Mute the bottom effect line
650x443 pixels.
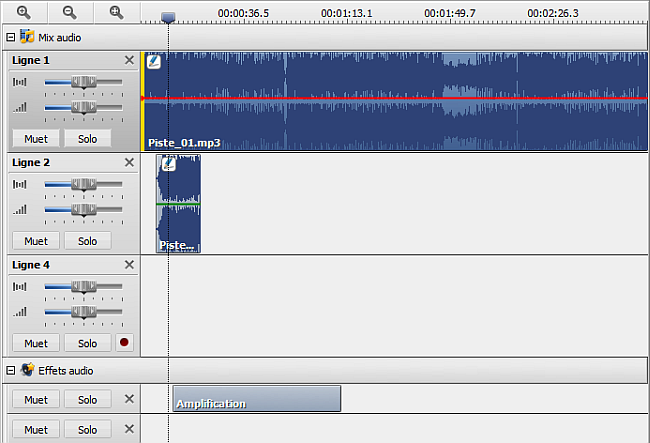[36, 430]
